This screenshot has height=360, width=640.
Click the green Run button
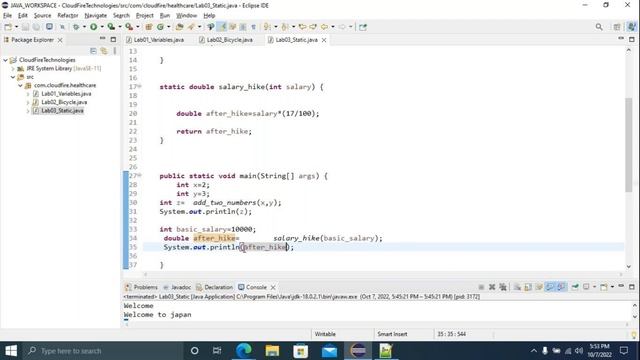pos(93,27)
